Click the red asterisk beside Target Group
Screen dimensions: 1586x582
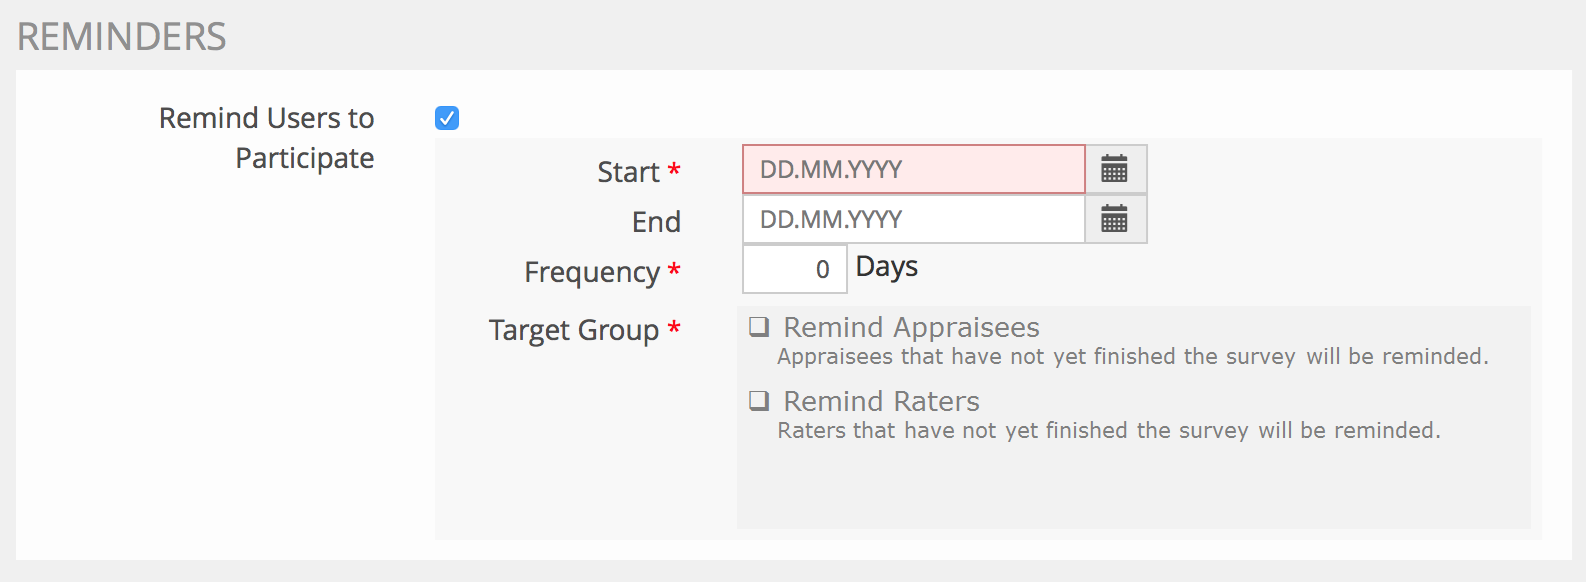point(674,328)
